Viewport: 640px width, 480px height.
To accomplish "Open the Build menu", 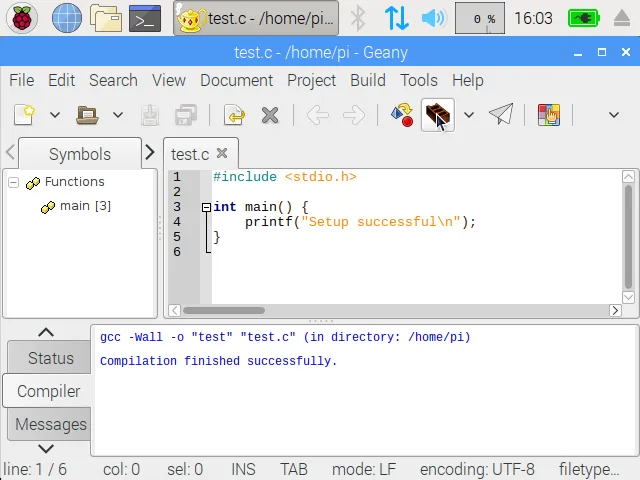I will click(x=368, y=80).
